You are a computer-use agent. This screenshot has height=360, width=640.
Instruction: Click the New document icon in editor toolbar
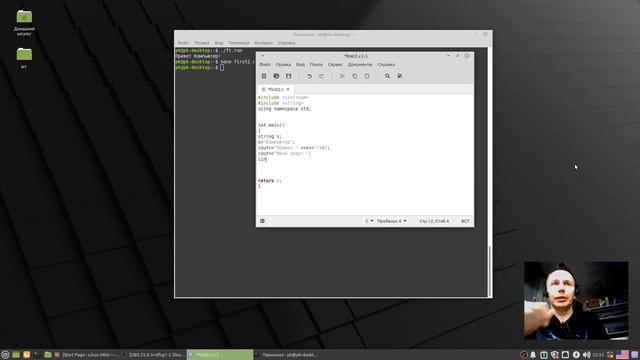[x=264, y=76]
